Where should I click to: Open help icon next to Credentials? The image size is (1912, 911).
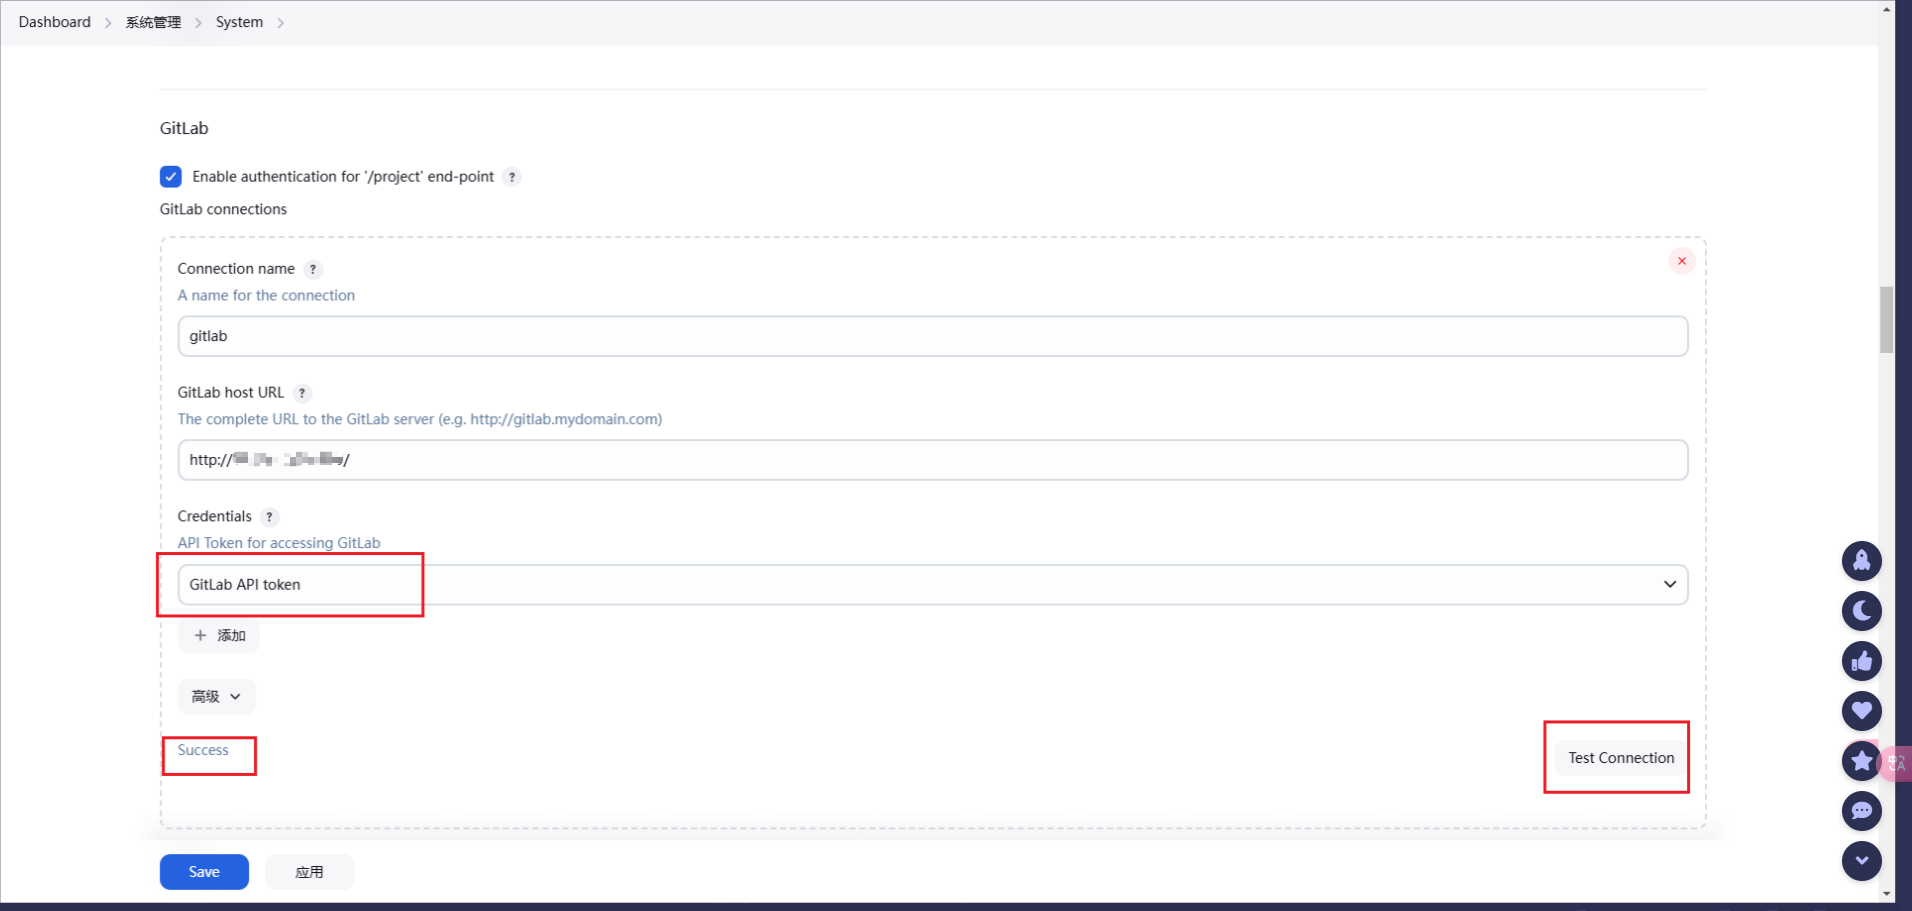click(269, 517)
